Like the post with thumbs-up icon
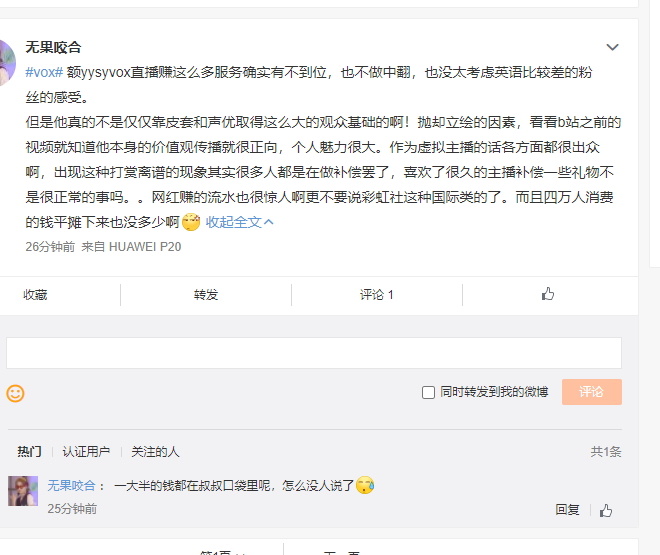Image resolution: width=660 pixels, height=555 pixels. point(548,294)
